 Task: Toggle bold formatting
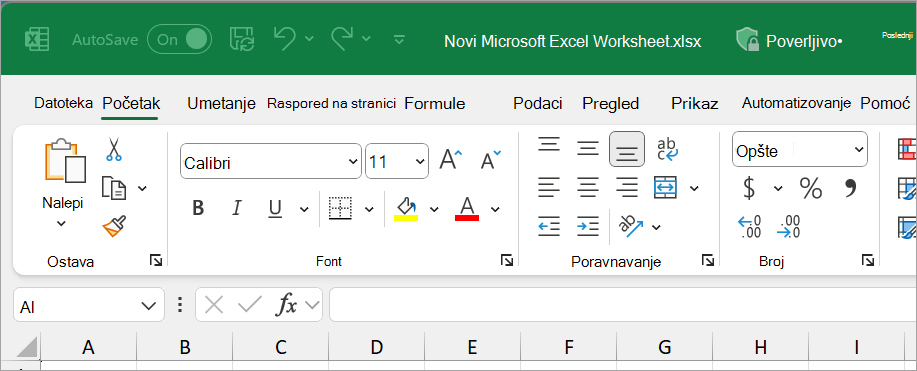(198, 208)
